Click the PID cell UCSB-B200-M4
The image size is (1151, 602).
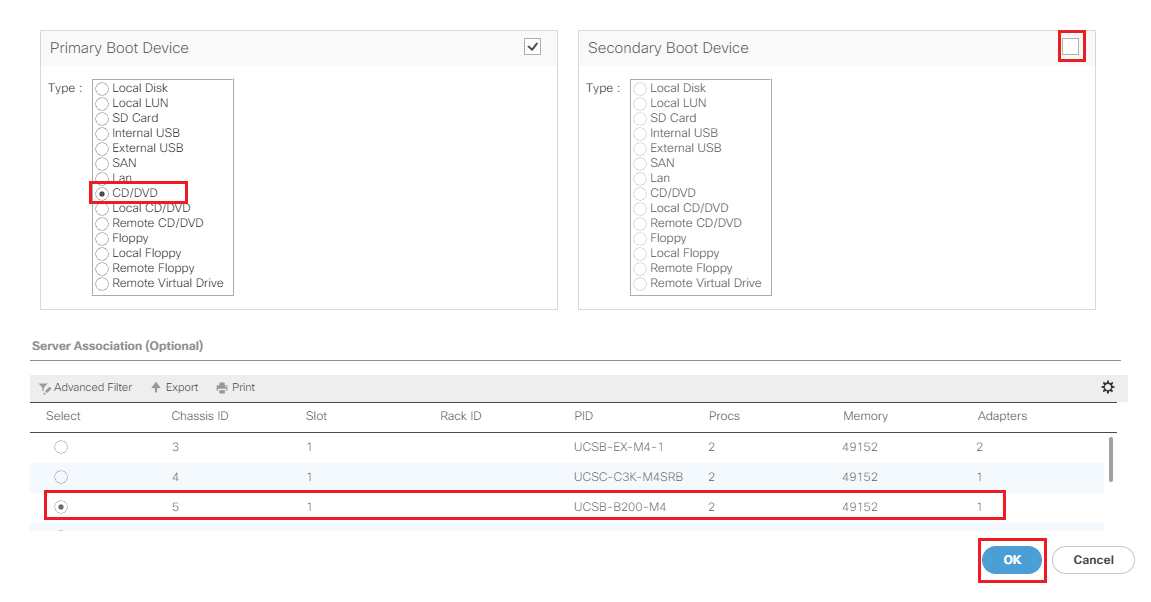[x=620, y=507]
